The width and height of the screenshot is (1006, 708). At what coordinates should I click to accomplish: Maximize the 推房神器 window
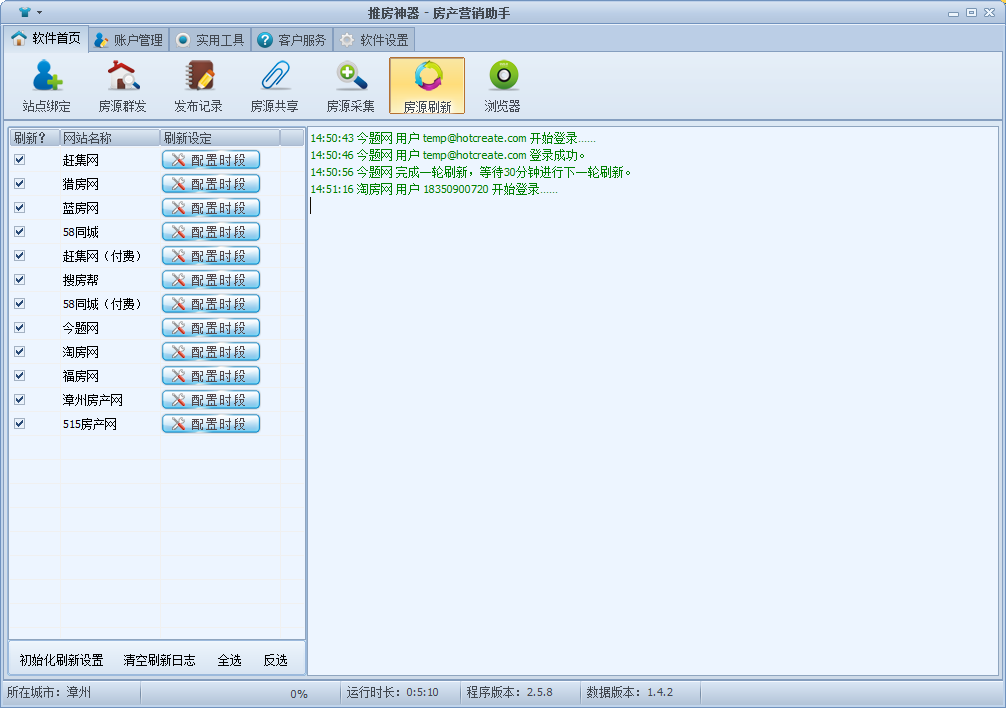click(x=971, y=12)
